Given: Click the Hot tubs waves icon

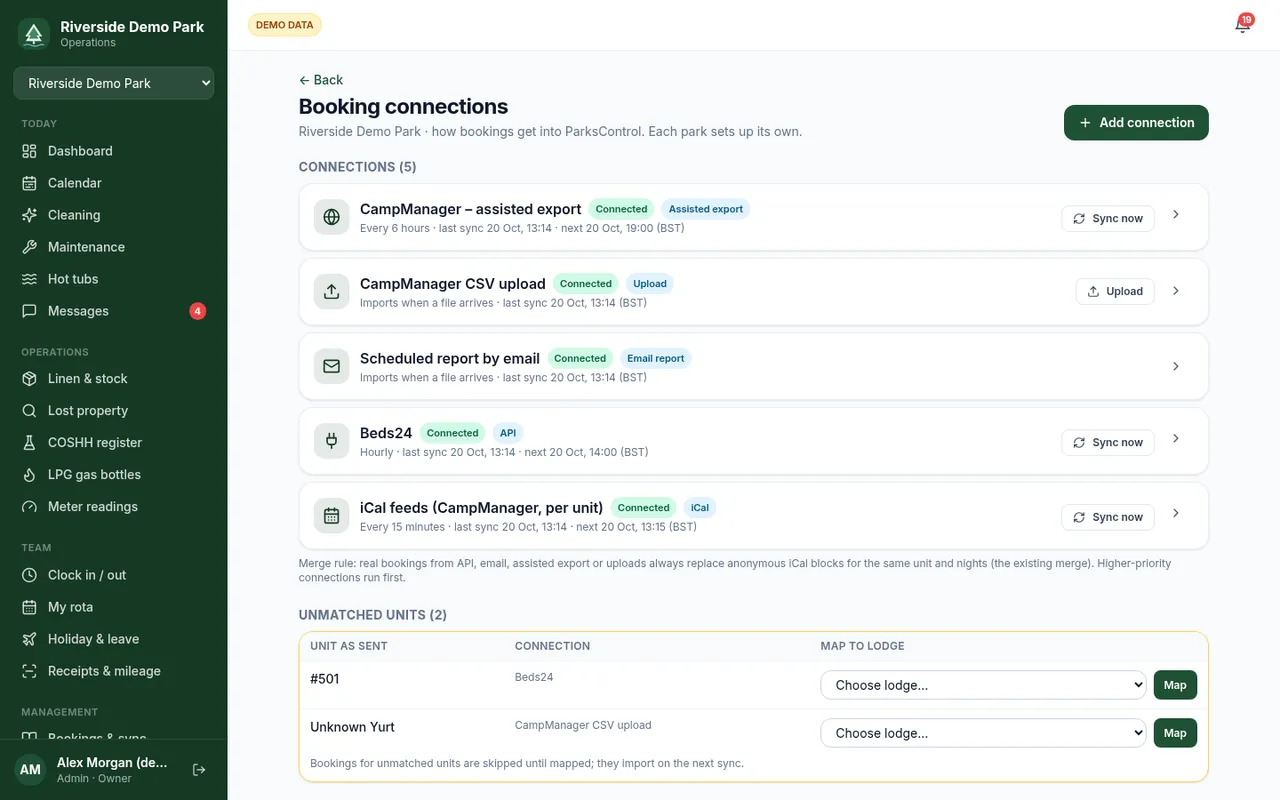Looking at the screenshot, I should [x=29, y=279].
